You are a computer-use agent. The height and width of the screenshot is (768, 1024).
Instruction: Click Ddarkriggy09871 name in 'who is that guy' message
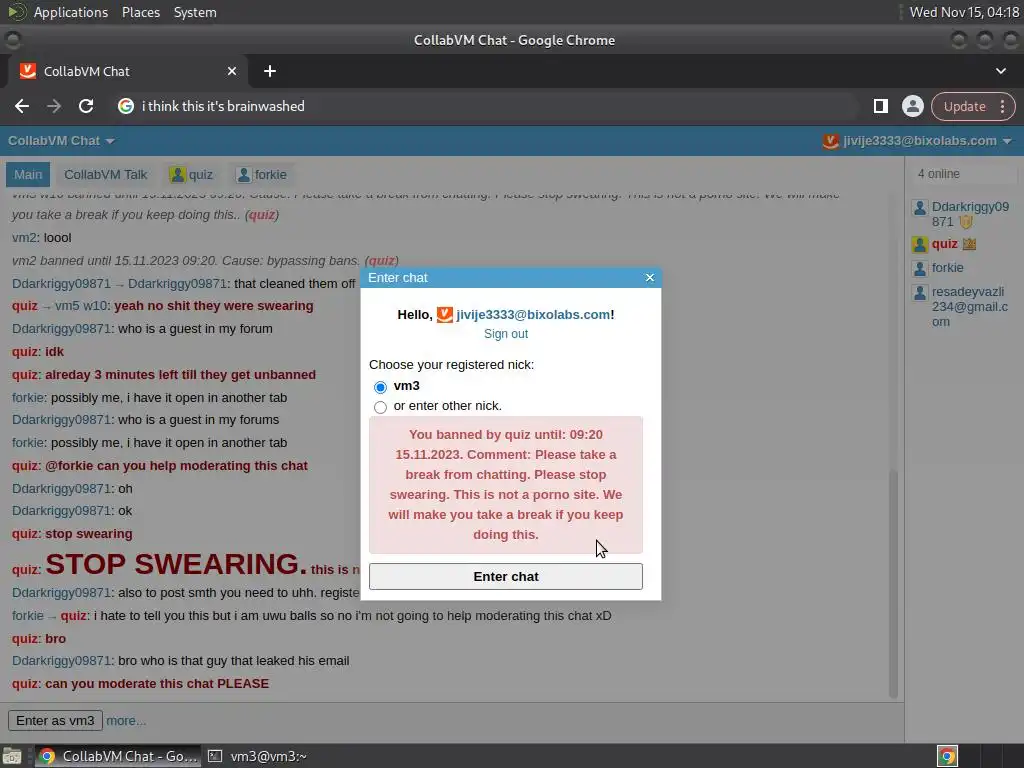[61, 661]
